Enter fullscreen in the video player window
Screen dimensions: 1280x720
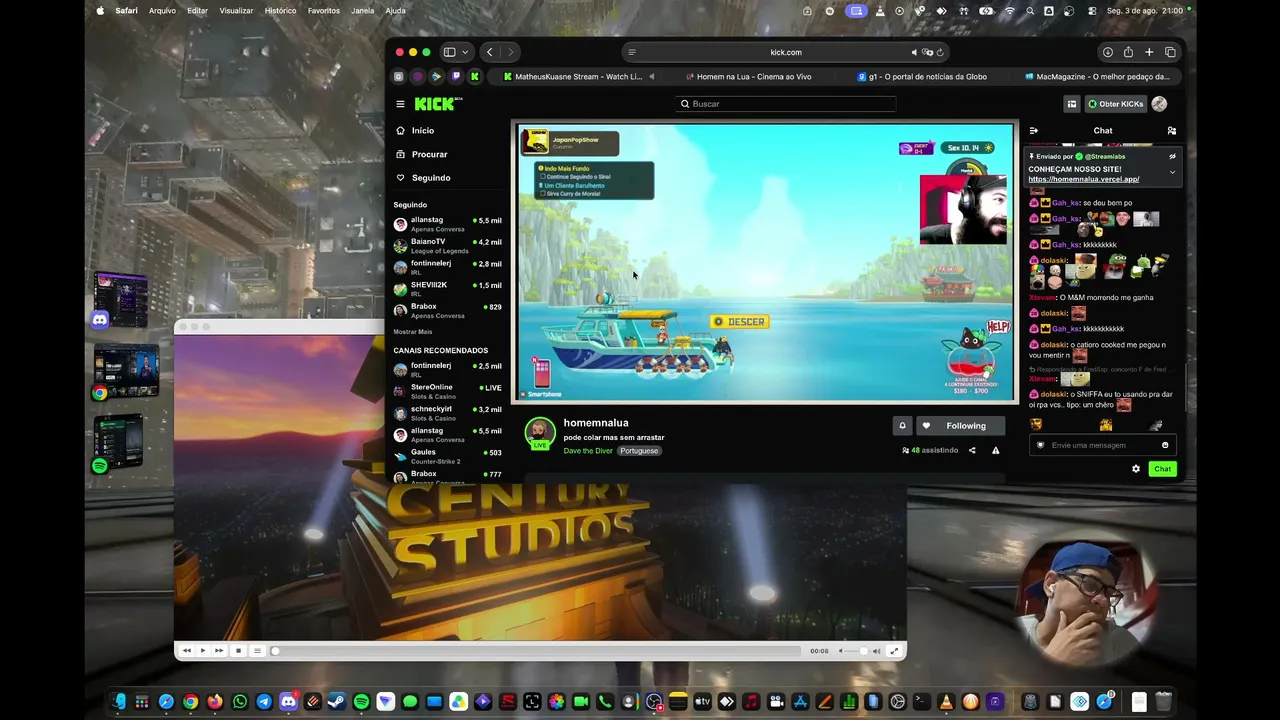pyautogui.click(x=894, y=651)
